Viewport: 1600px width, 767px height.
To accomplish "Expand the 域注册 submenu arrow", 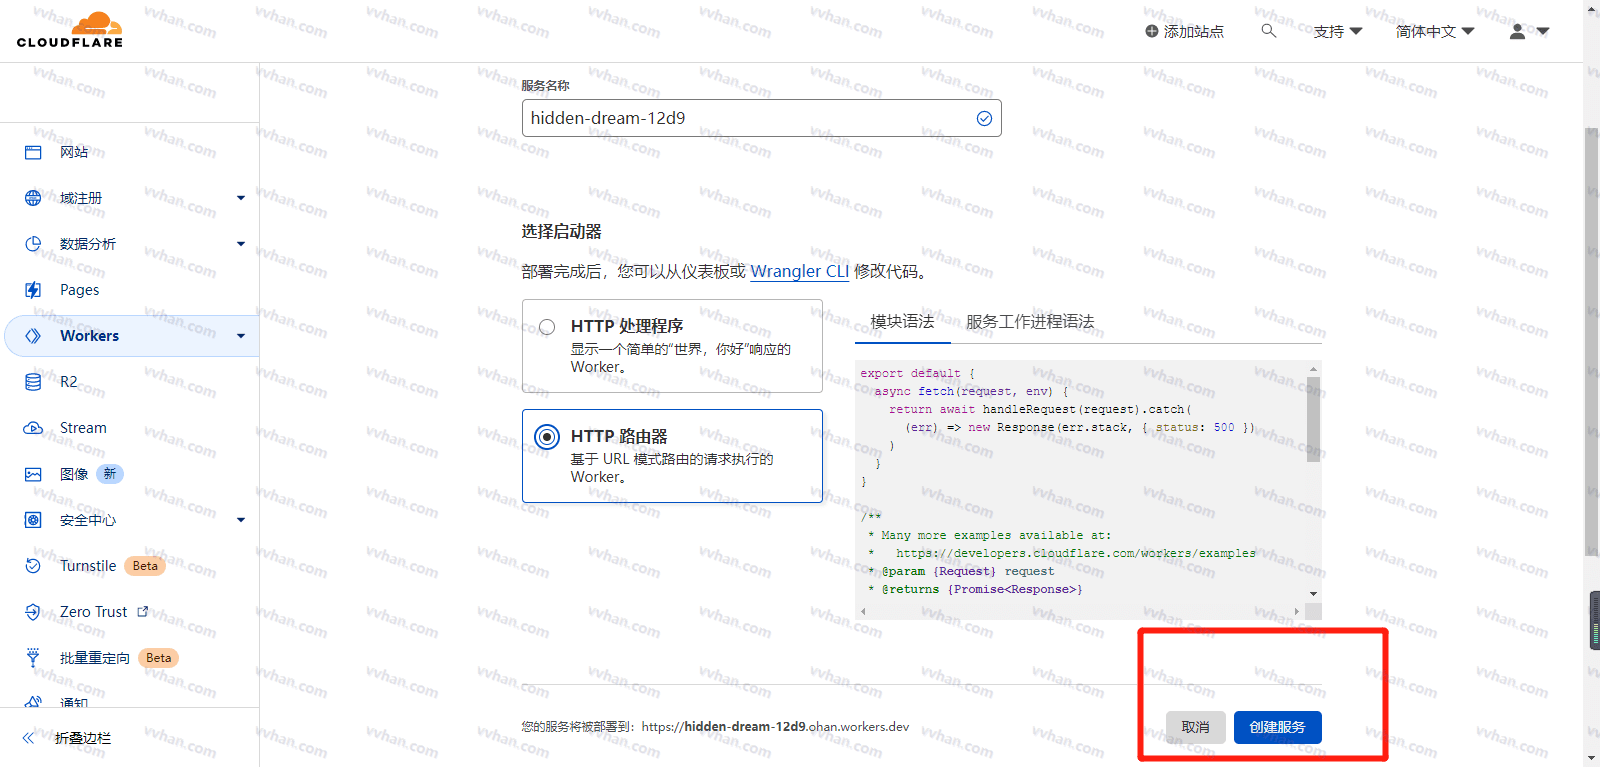I will click(241, 198).
